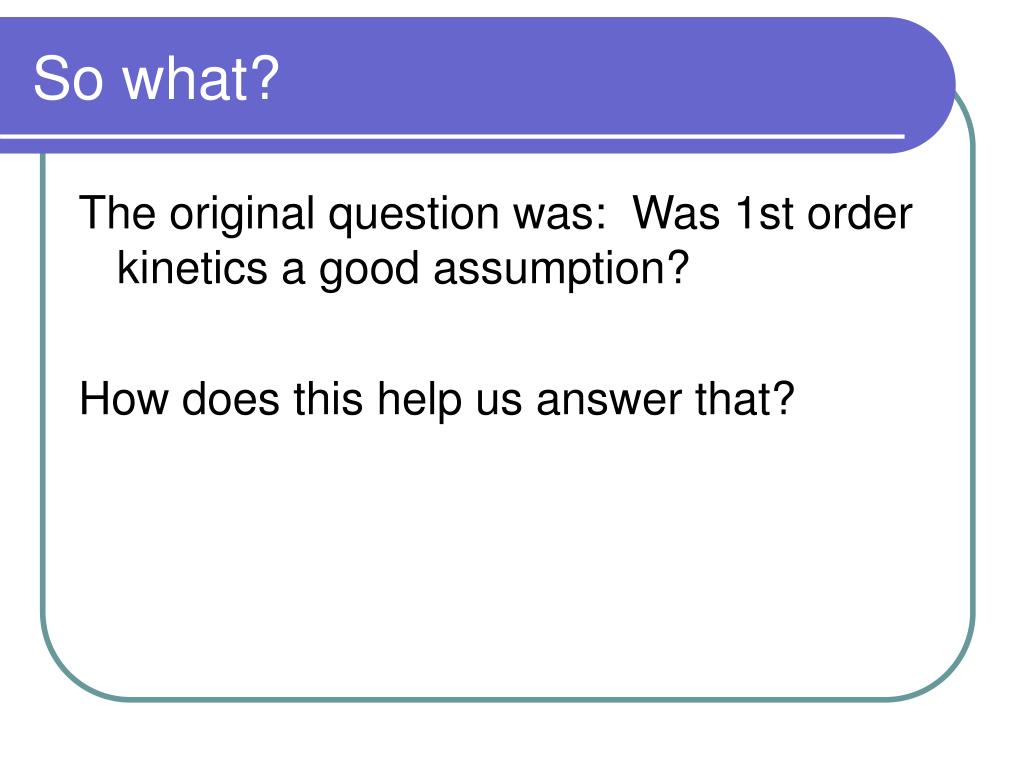
Task: Click the word "question" in the body text
Action: coord(413,216)
